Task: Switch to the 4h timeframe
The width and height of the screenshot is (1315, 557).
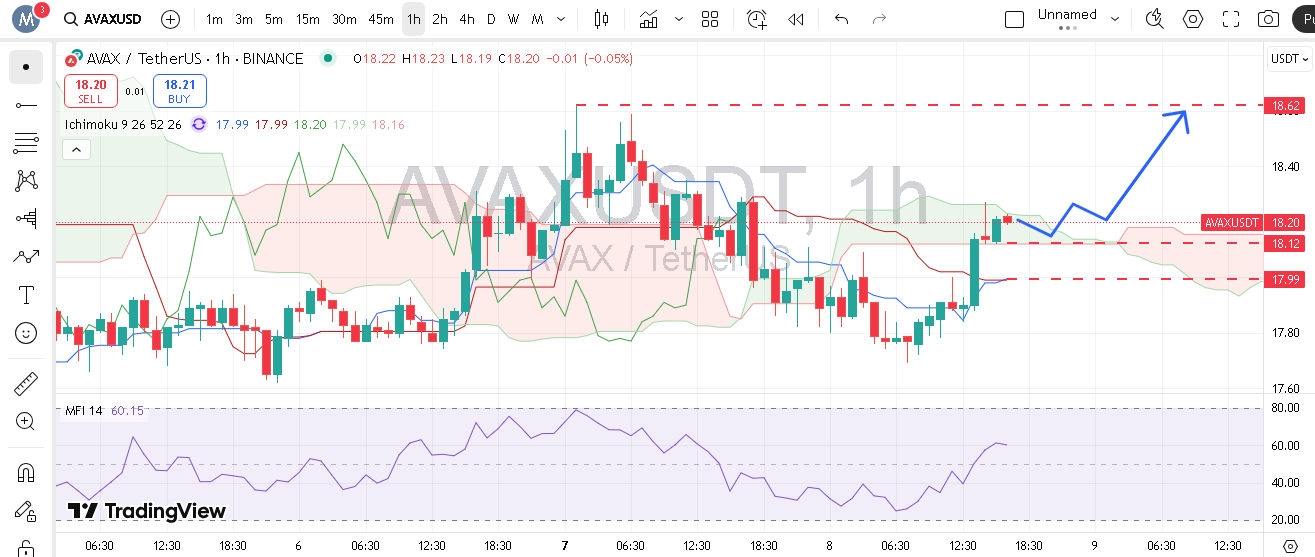Action: click(467, 19)
